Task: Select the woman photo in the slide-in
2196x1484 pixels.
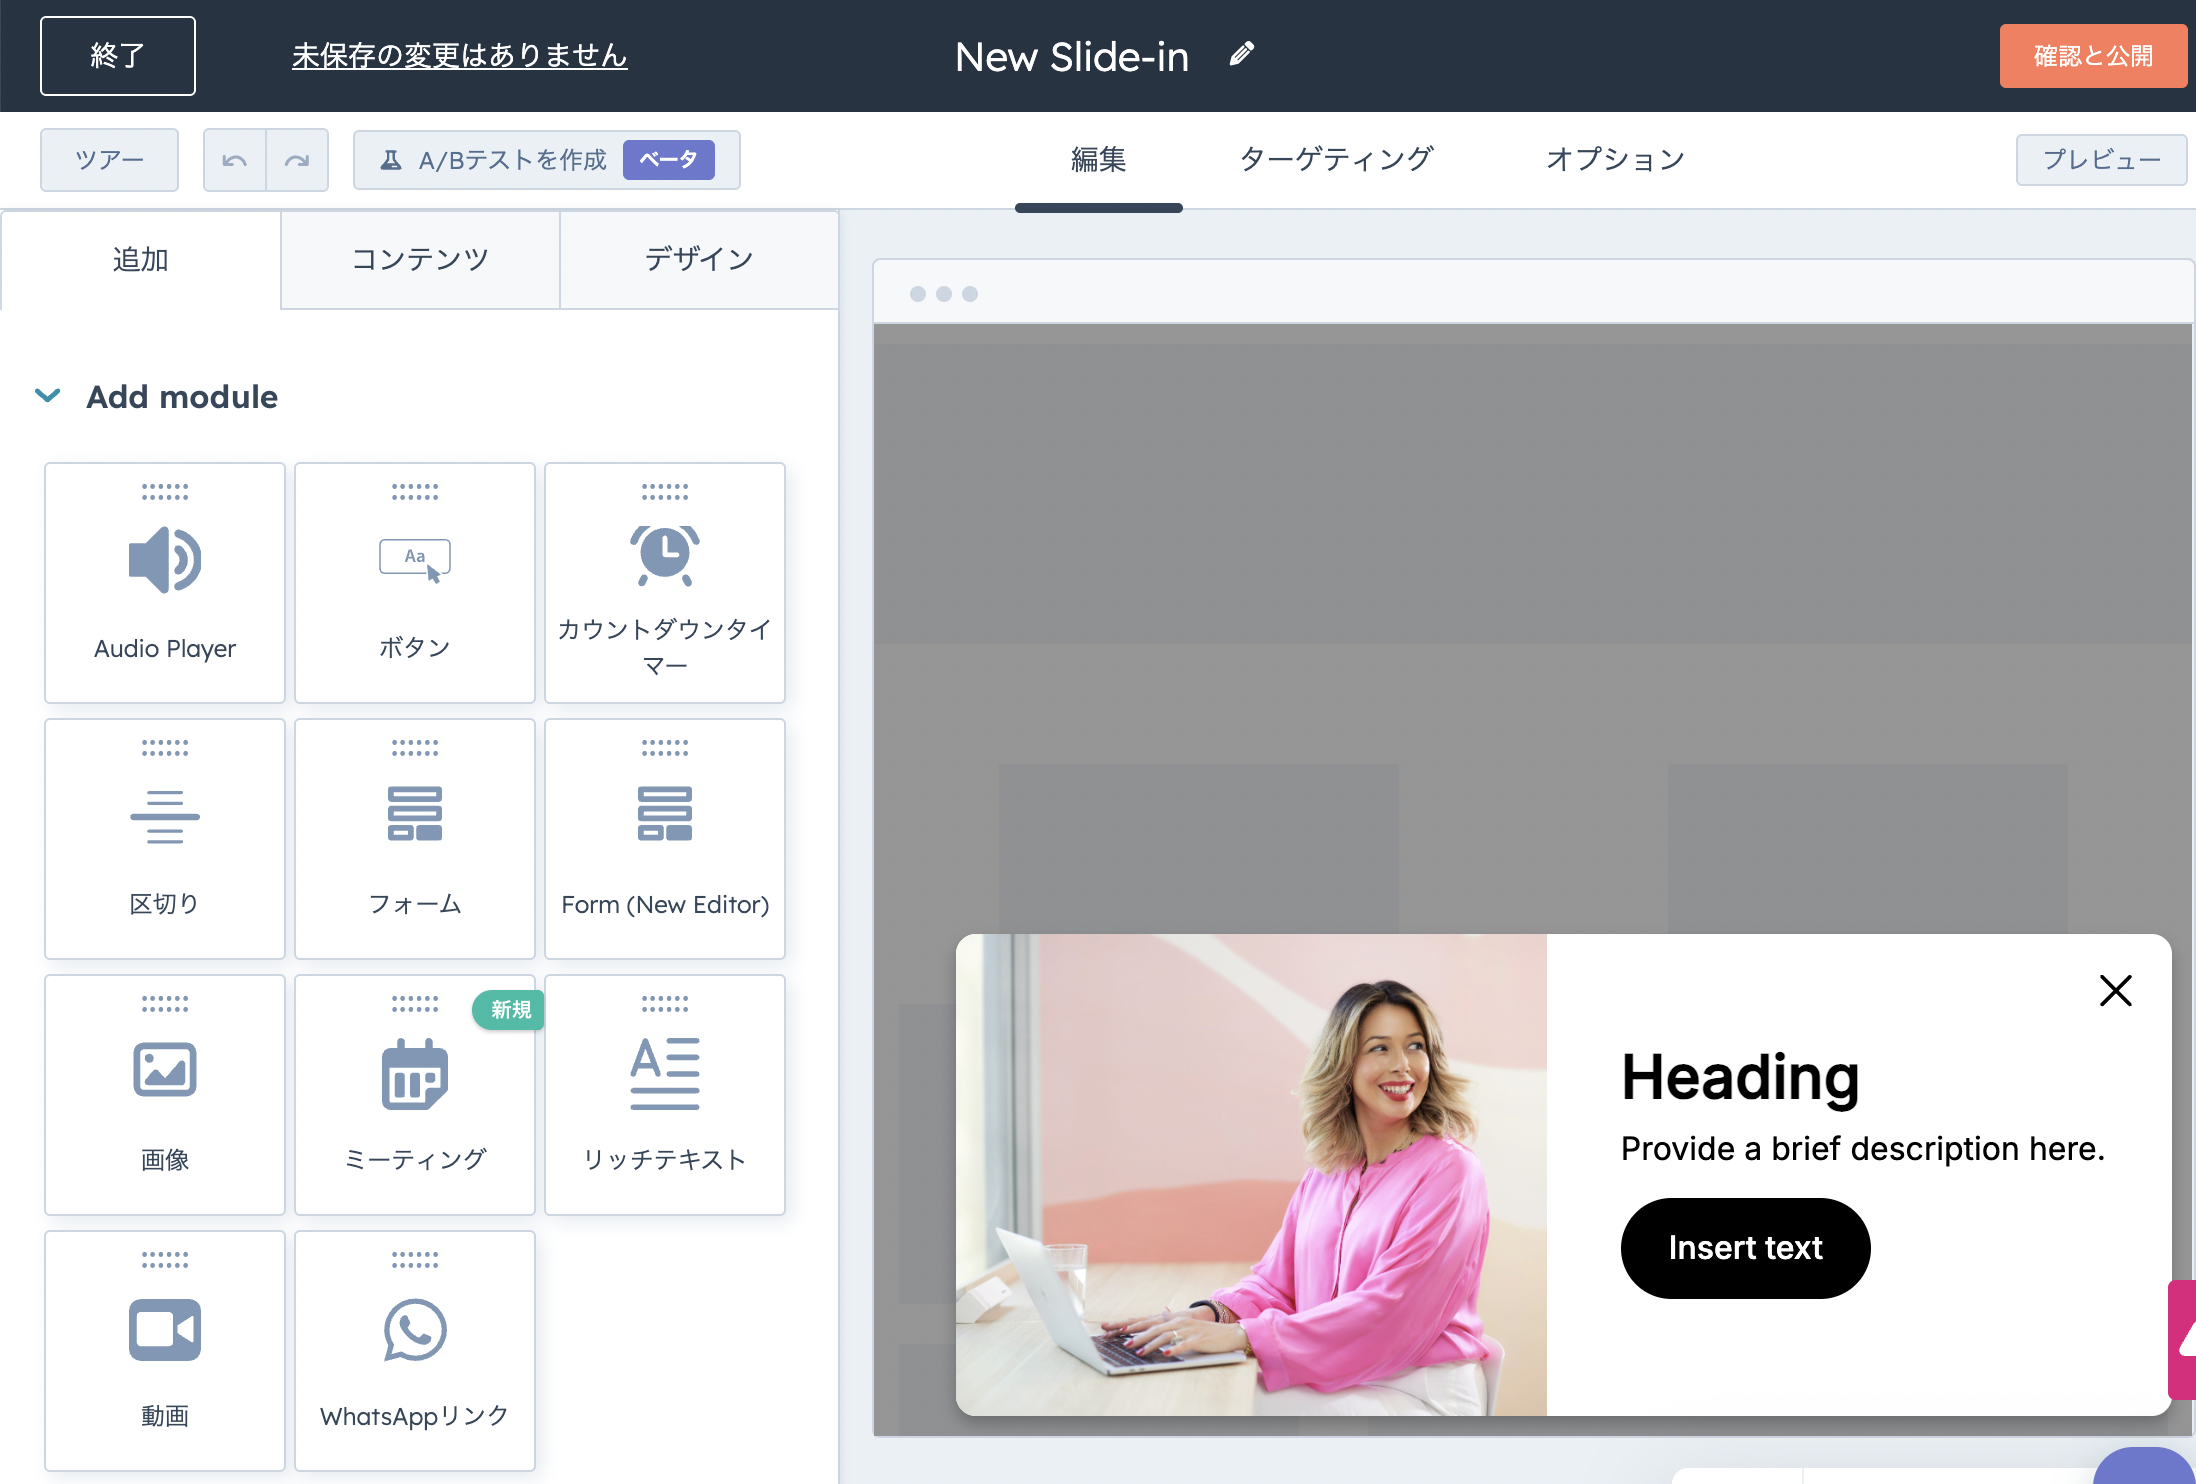Action: 1251,1174
